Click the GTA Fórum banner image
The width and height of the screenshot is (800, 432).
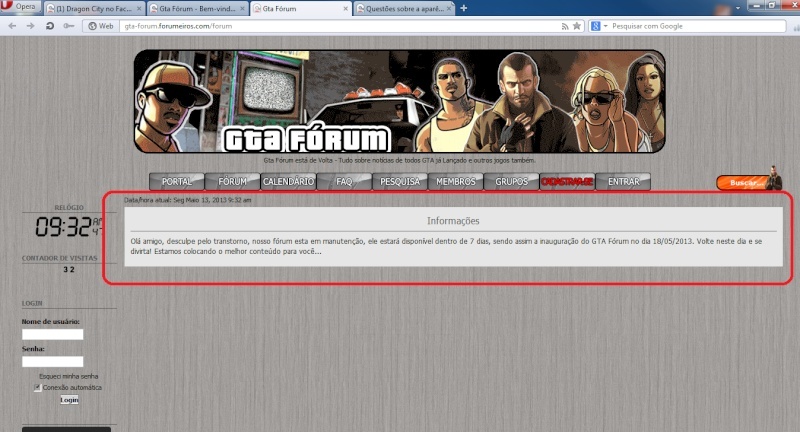[x=399, y=101]
